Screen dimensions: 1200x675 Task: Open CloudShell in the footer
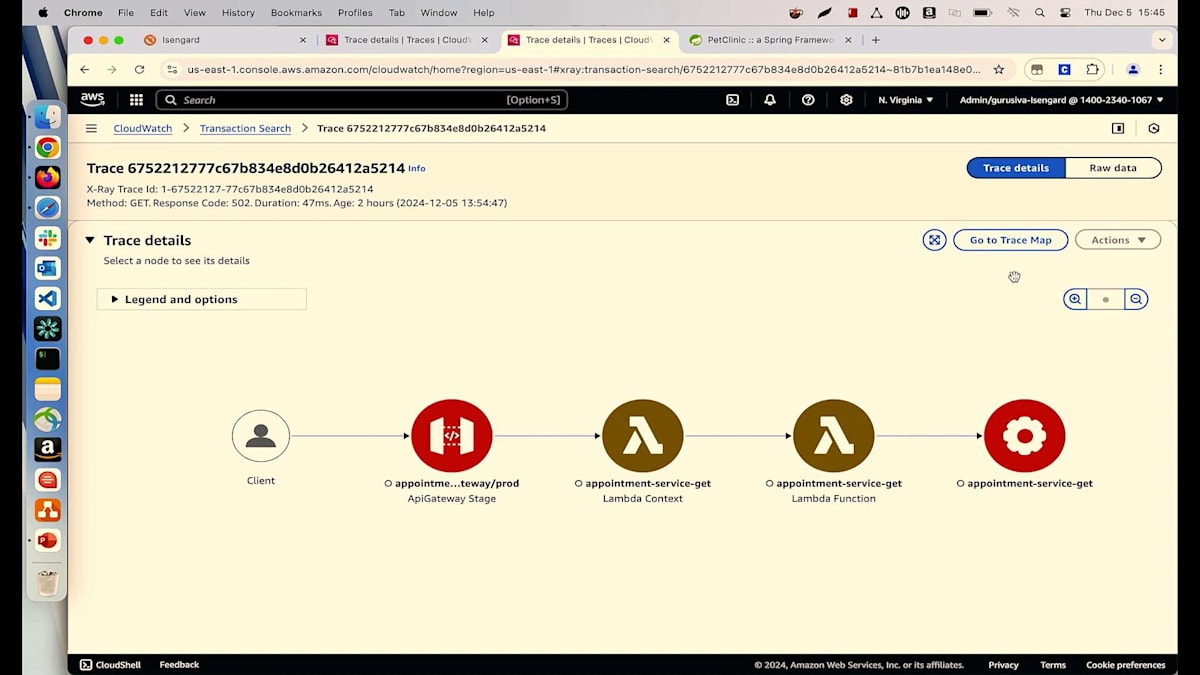coord(110,665)
